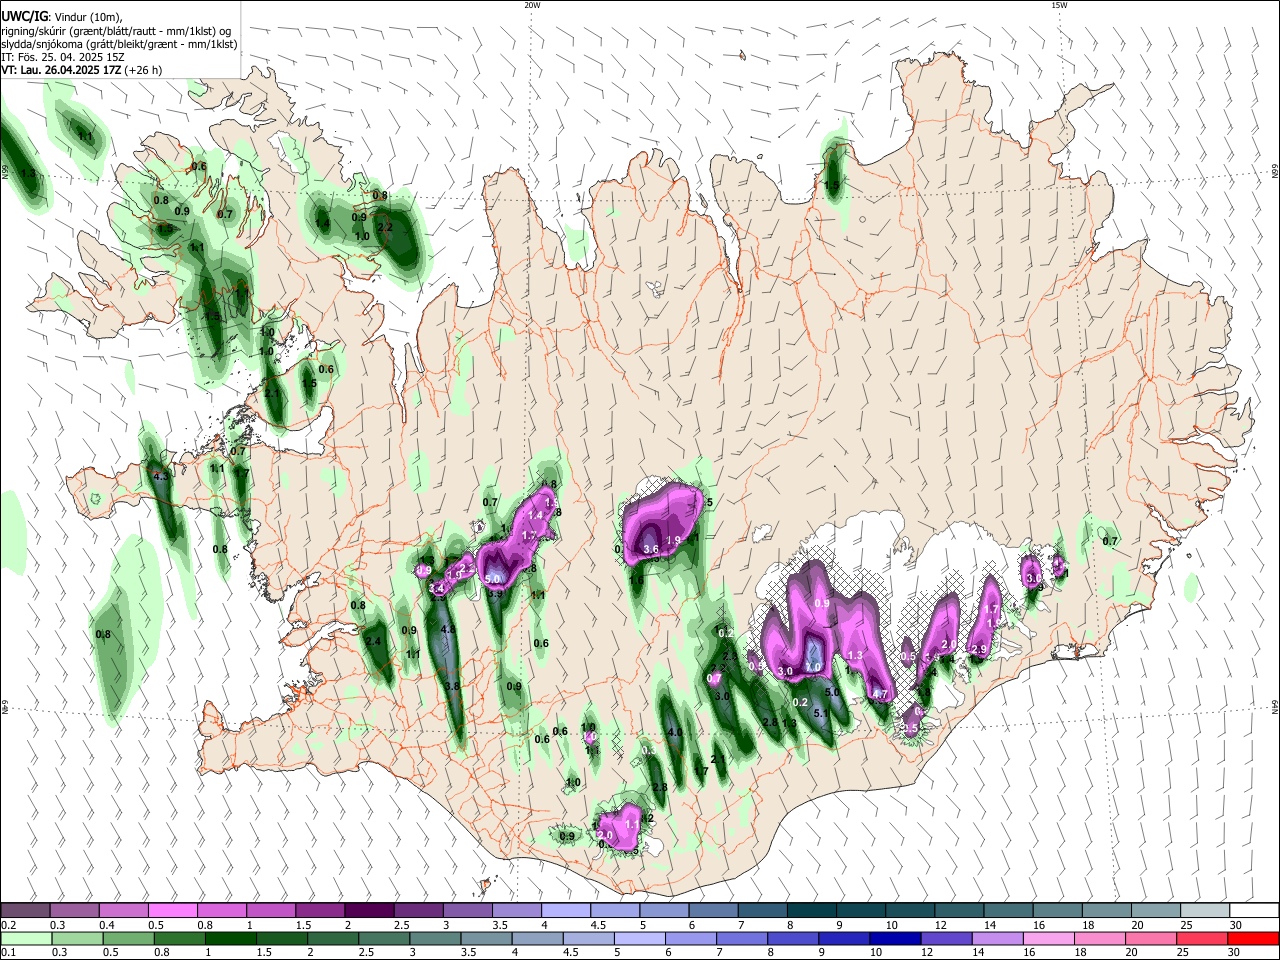Click the darkest green 1 mm swatch in the rain legend
The width and height of the screenshot is (1280, 960).
230,938
